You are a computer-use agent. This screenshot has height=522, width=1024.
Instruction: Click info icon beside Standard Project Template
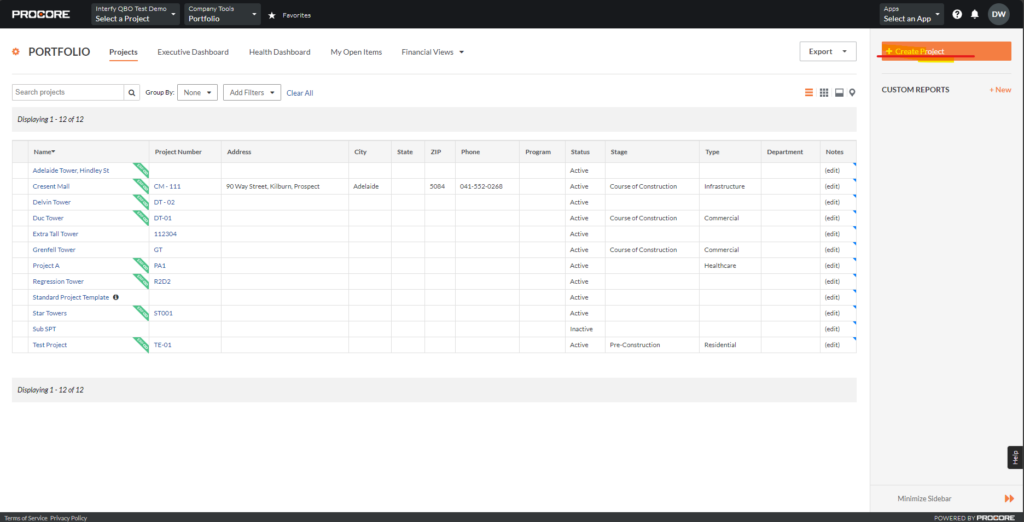click(x=116, y=297)
